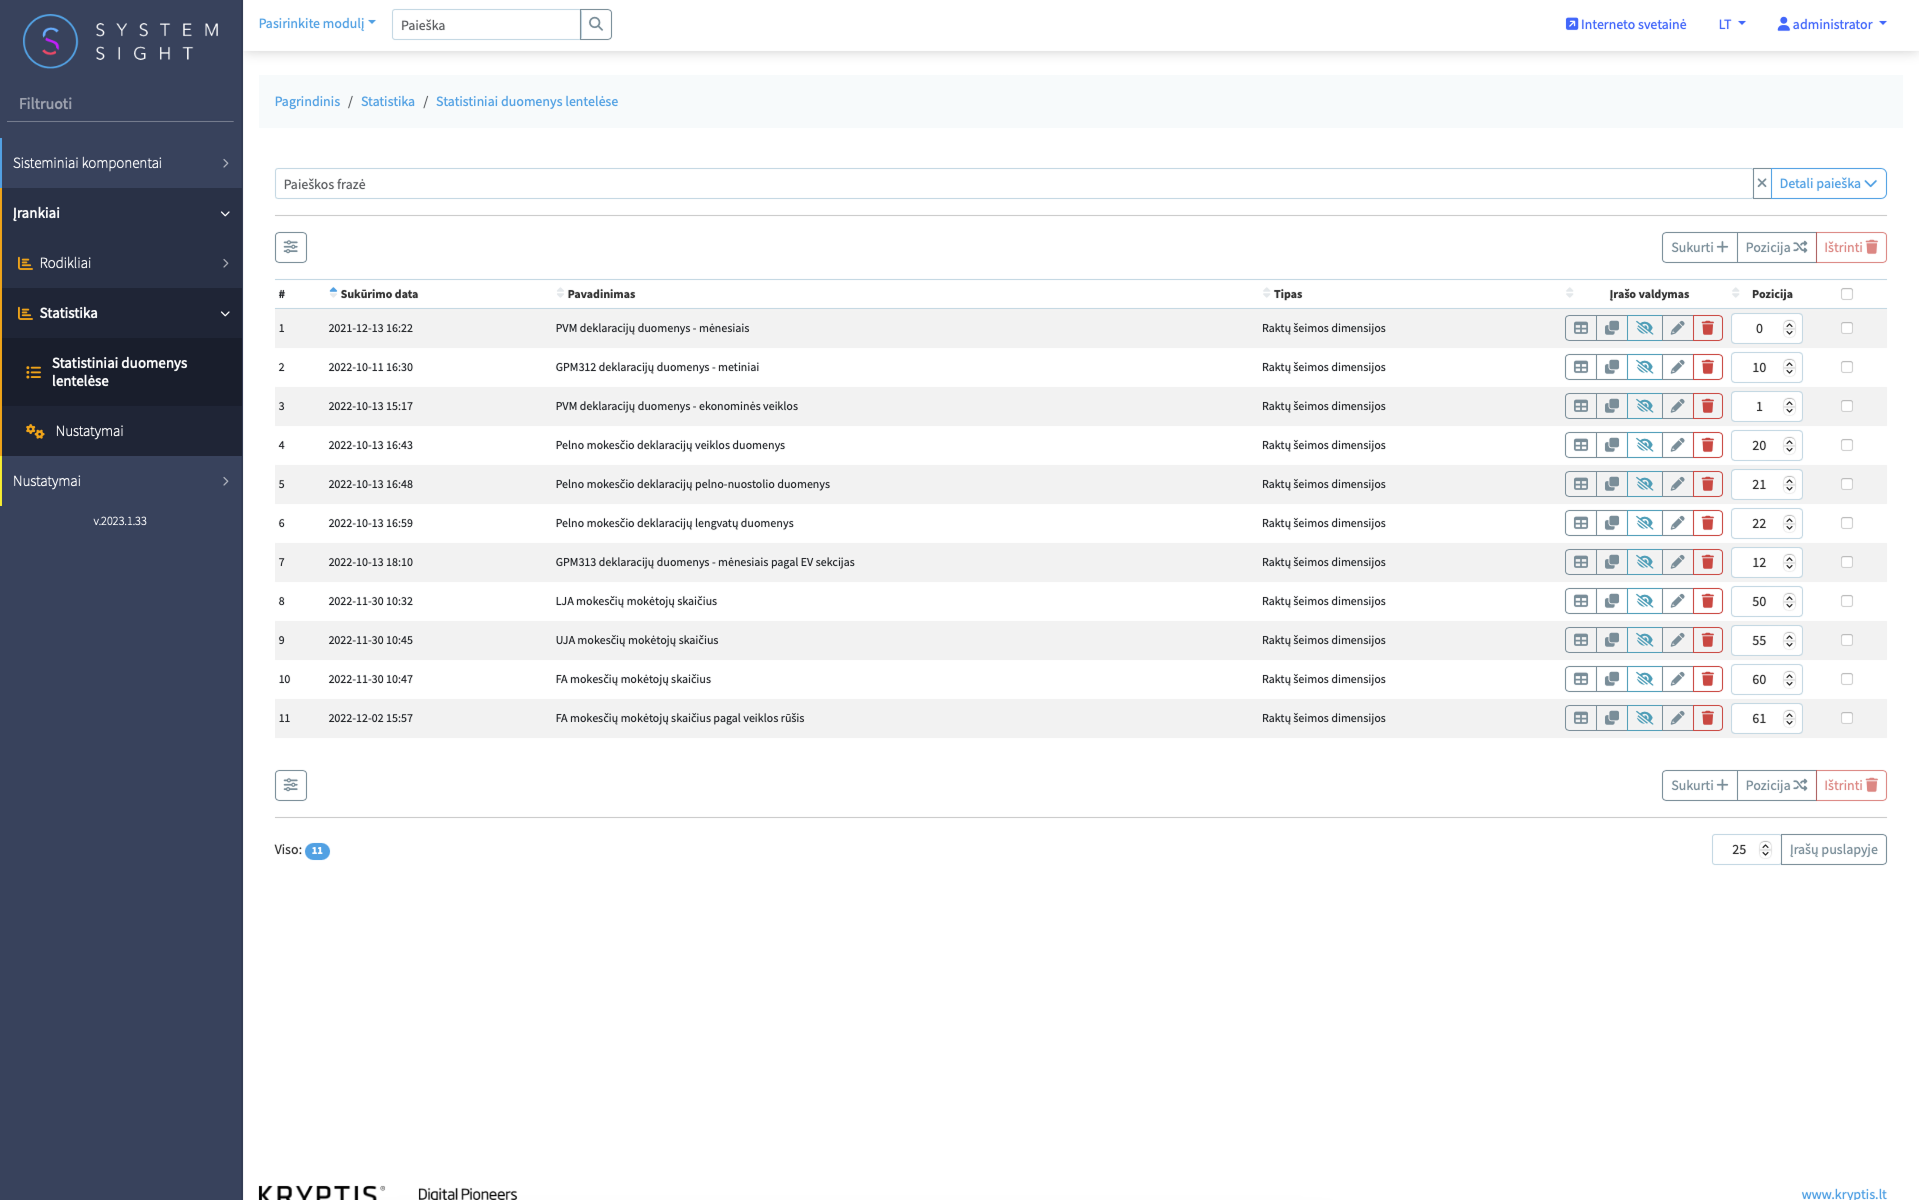The width and height of the screenshot is (1919, 1200).
Task: Expand the Detali paieška dropdown
Action: tap(1828, 183)
